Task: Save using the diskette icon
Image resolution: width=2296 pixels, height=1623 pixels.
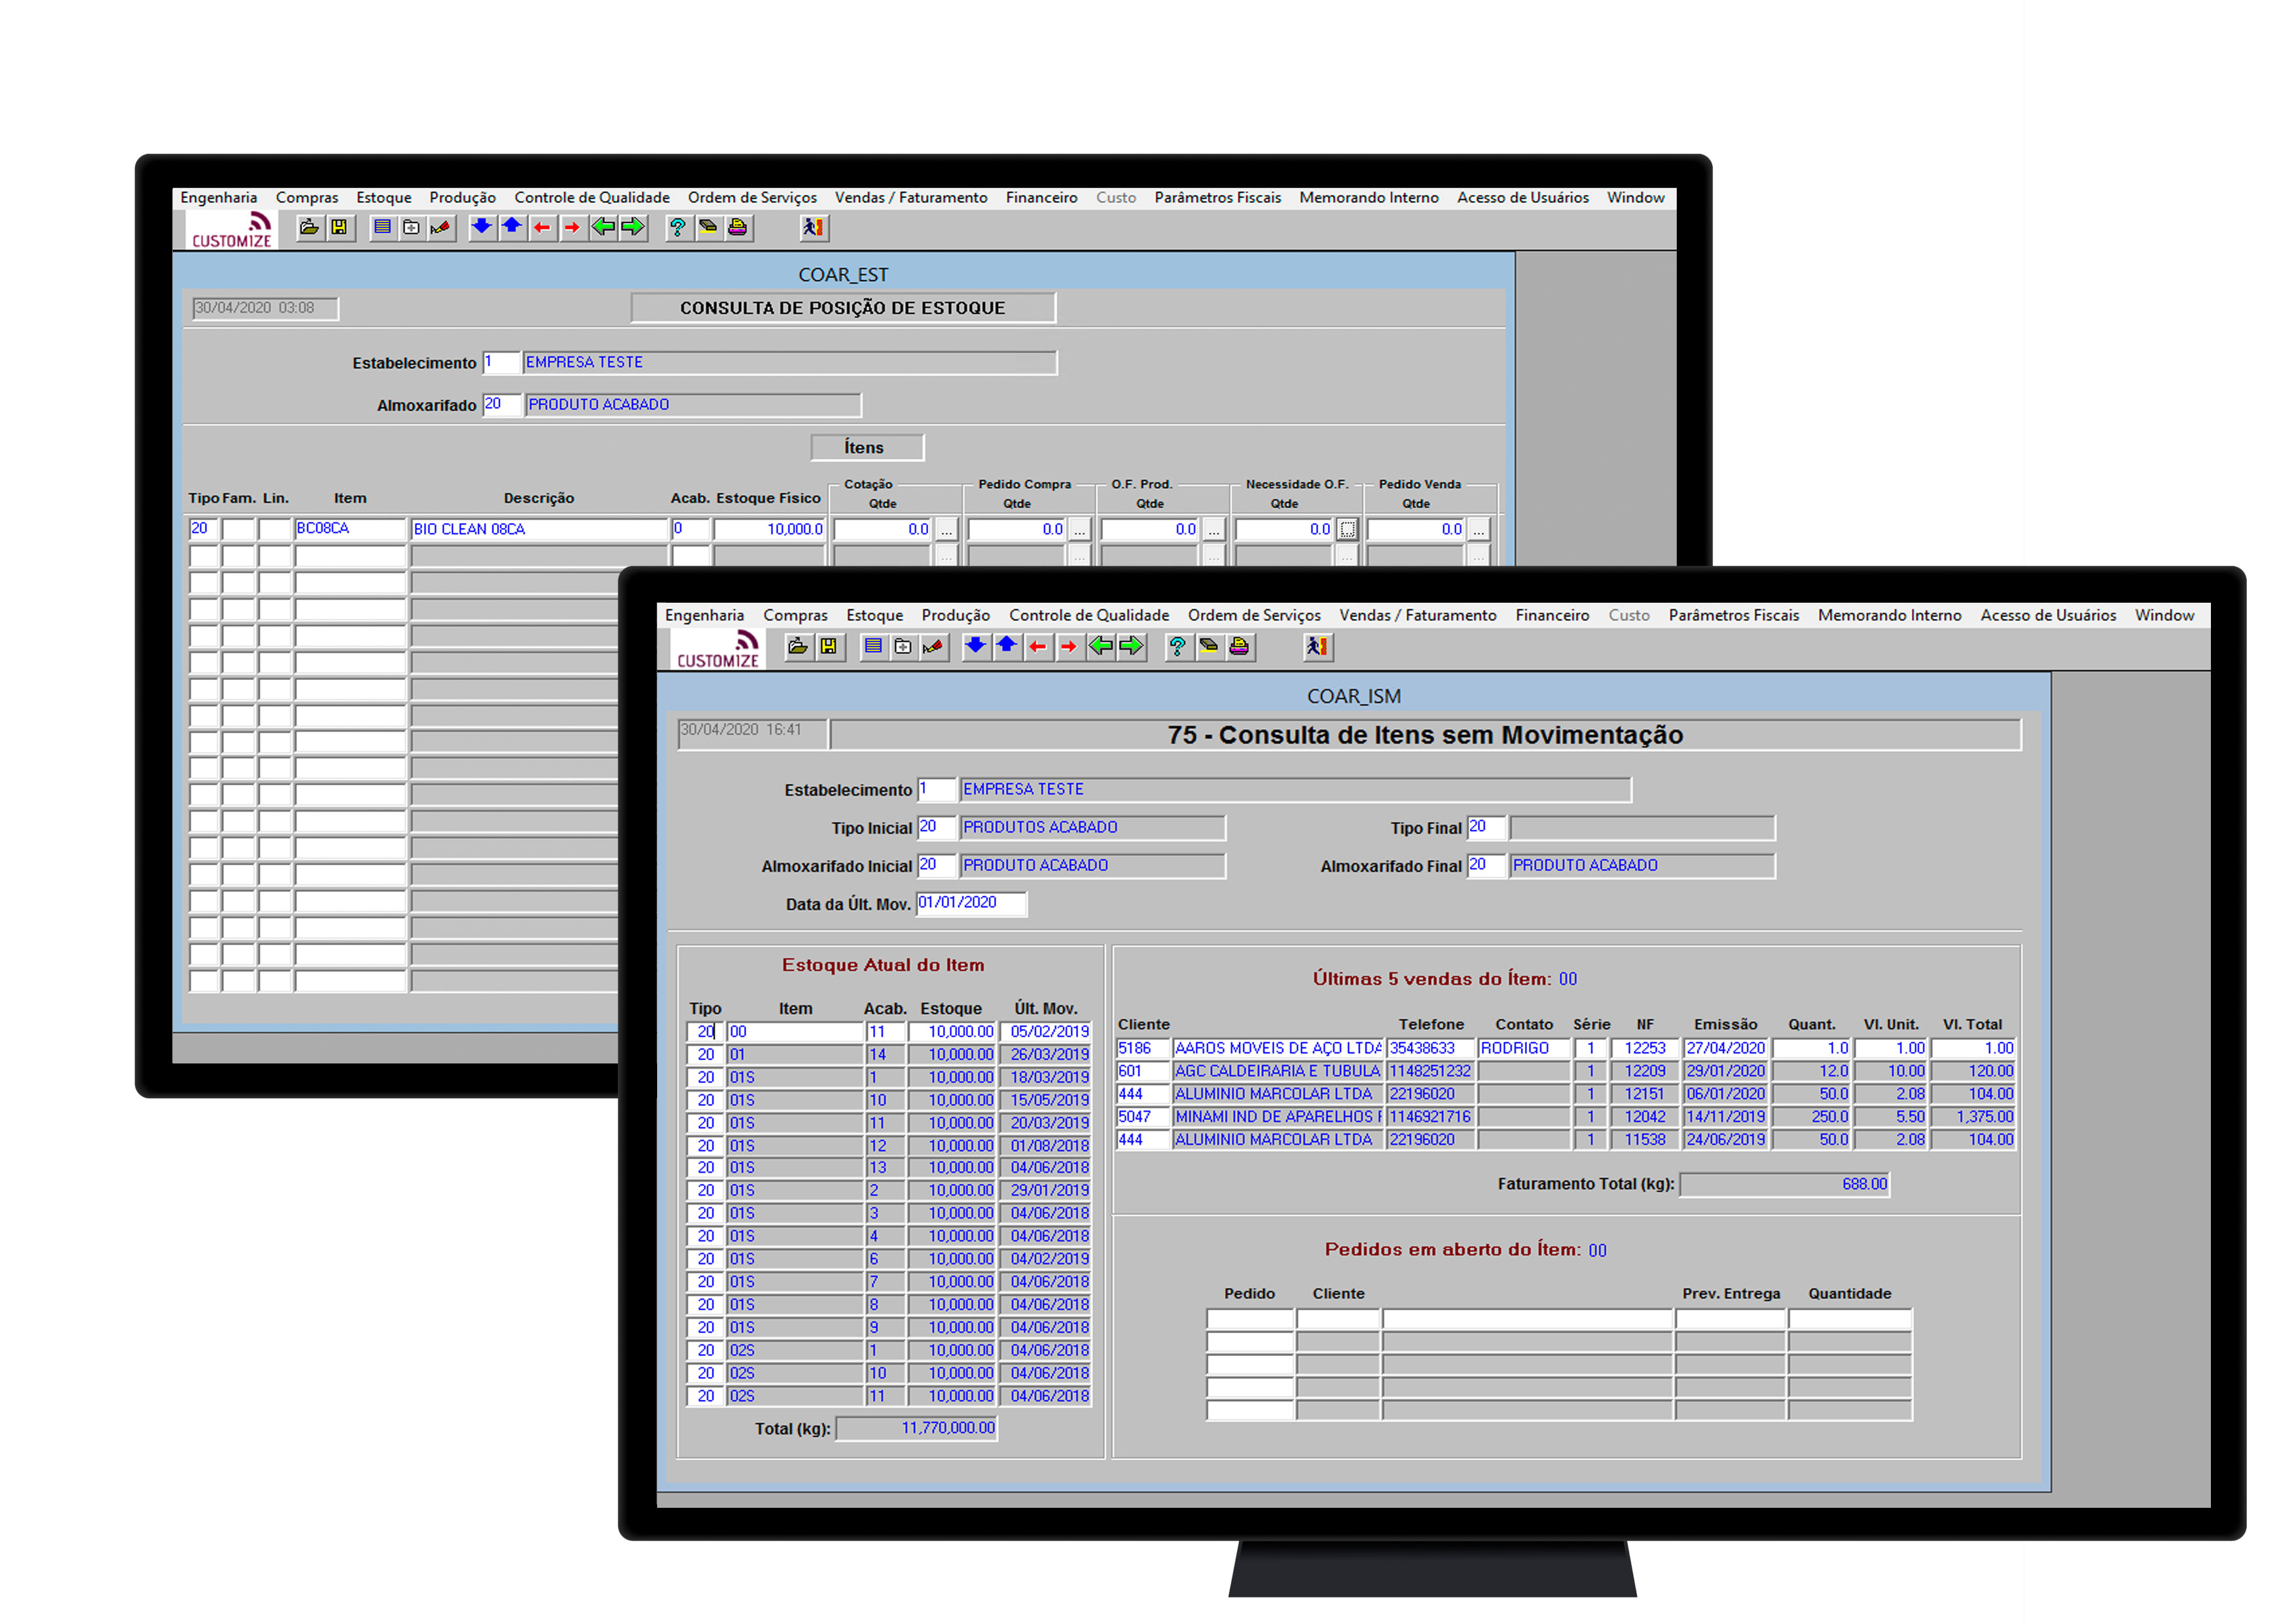Action: (x=829, y=647)
